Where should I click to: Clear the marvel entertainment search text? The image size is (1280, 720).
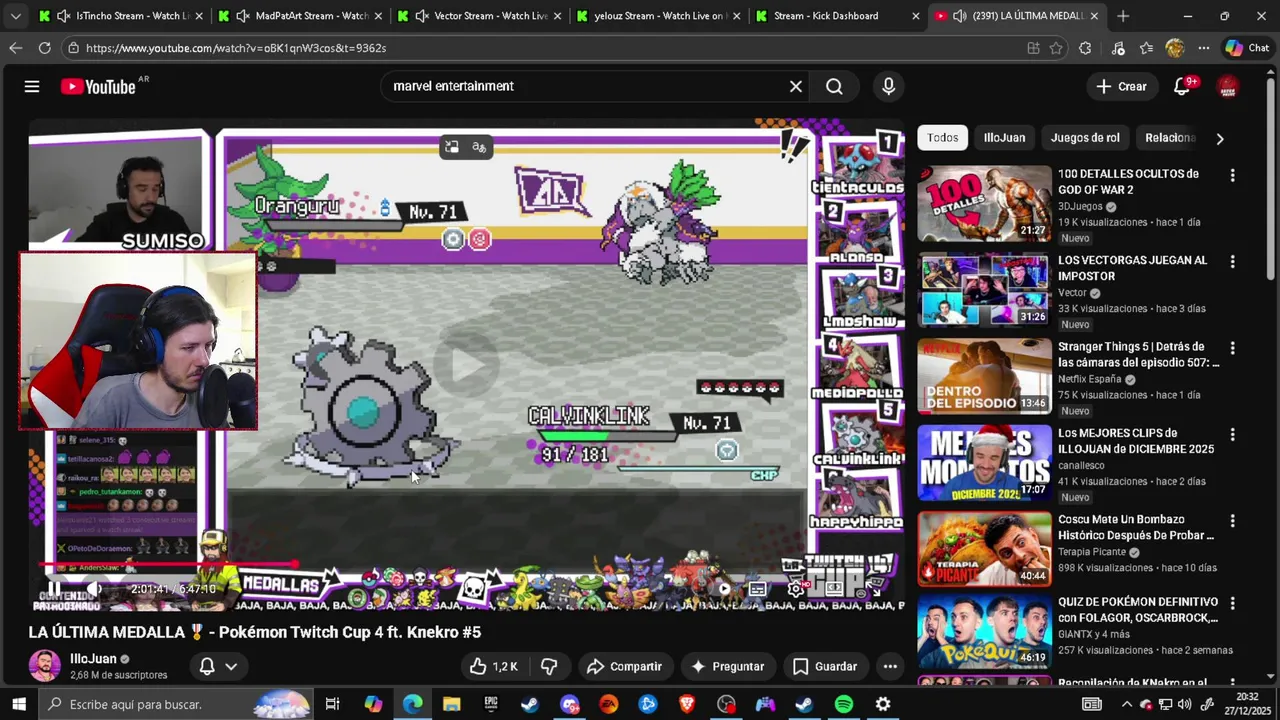click(796, 87)
